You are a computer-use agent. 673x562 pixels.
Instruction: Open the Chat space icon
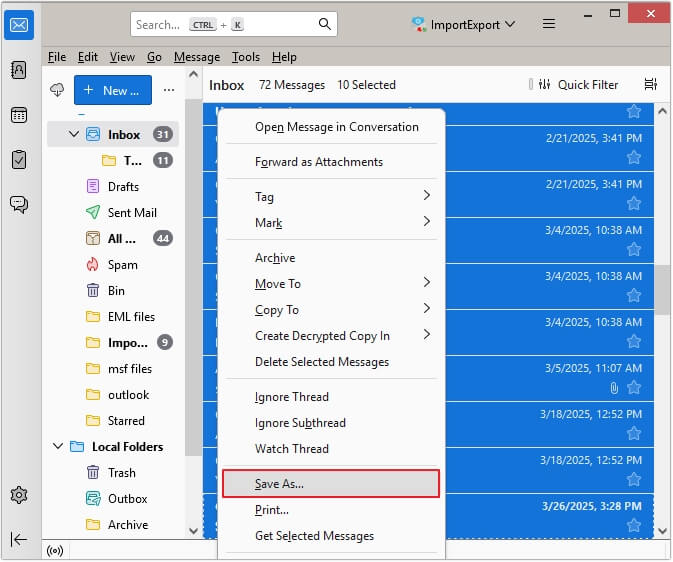click(x=19, y=204)
